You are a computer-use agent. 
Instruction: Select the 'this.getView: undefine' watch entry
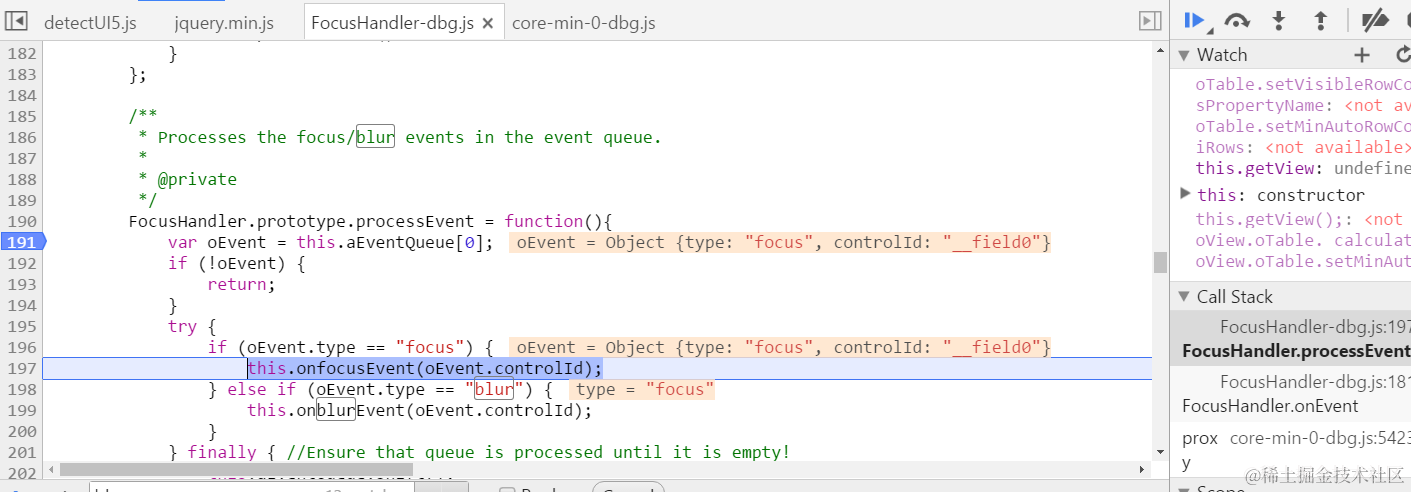coord(1303,168)
